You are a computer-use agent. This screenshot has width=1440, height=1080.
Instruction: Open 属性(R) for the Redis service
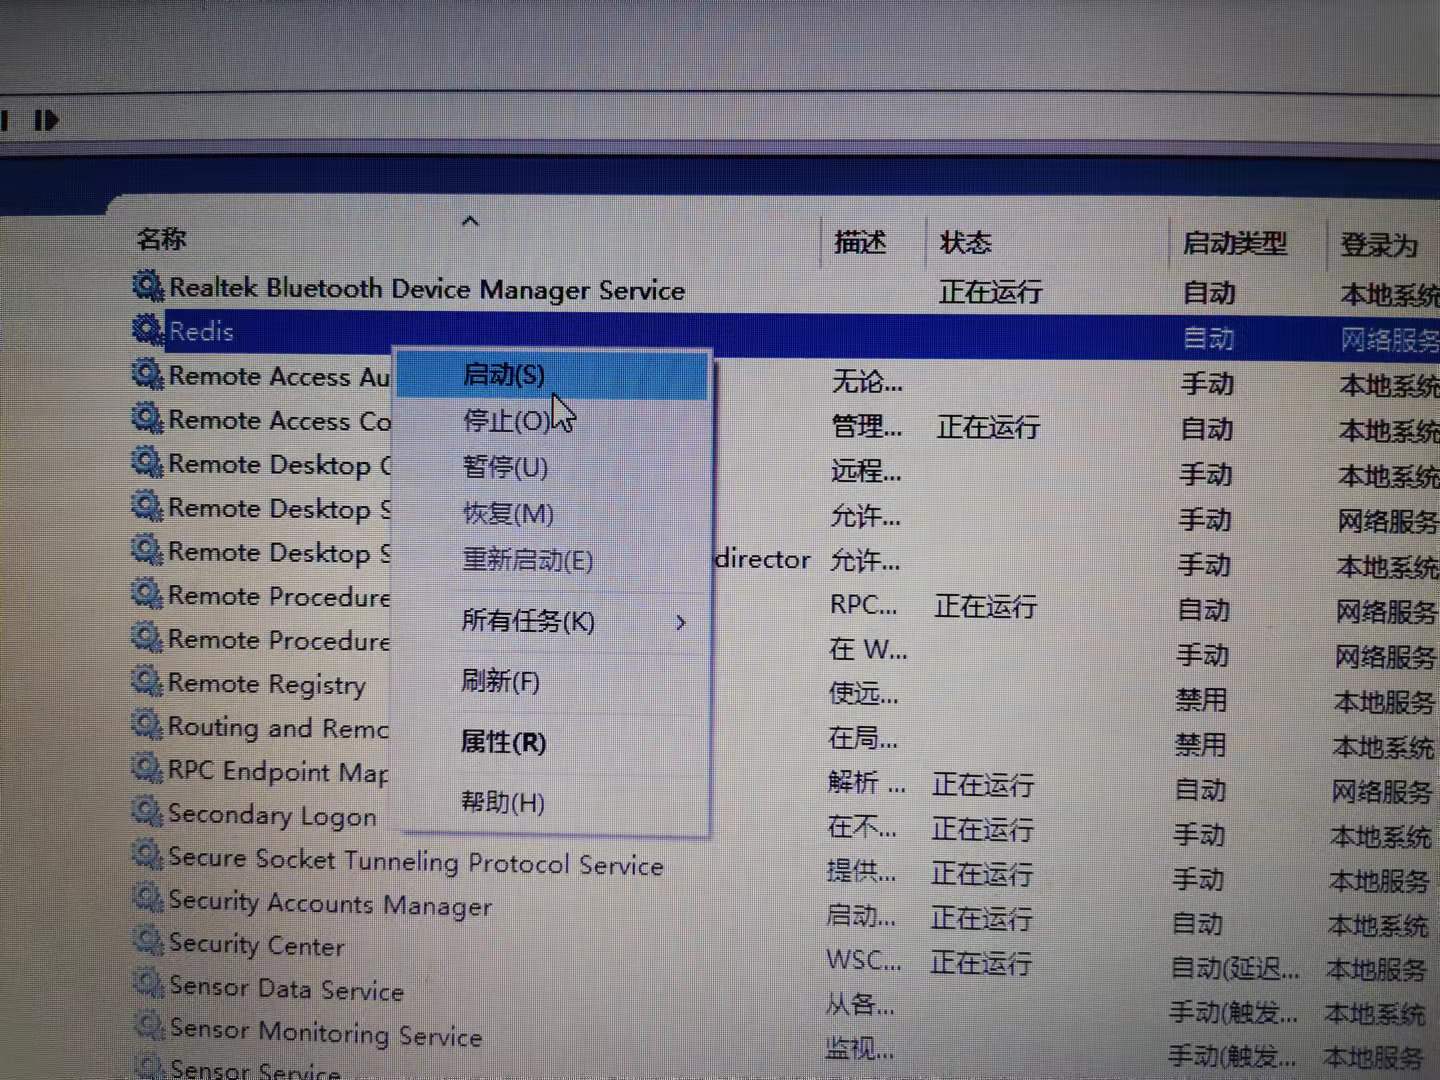503,742
